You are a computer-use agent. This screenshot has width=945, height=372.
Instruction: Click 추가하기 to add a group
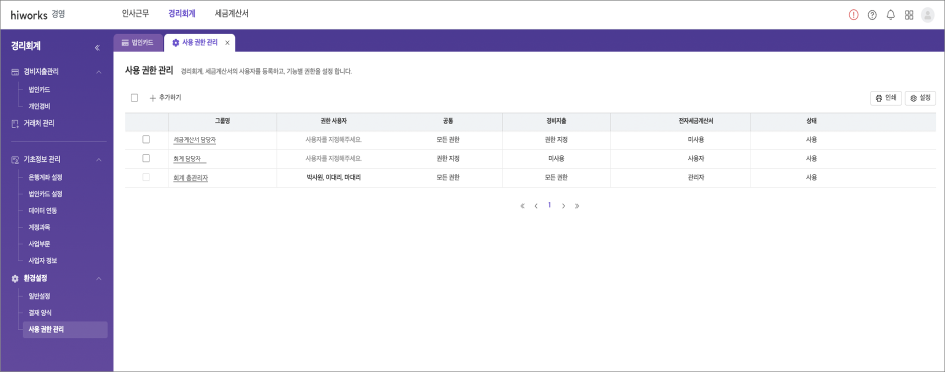(165, 98)
